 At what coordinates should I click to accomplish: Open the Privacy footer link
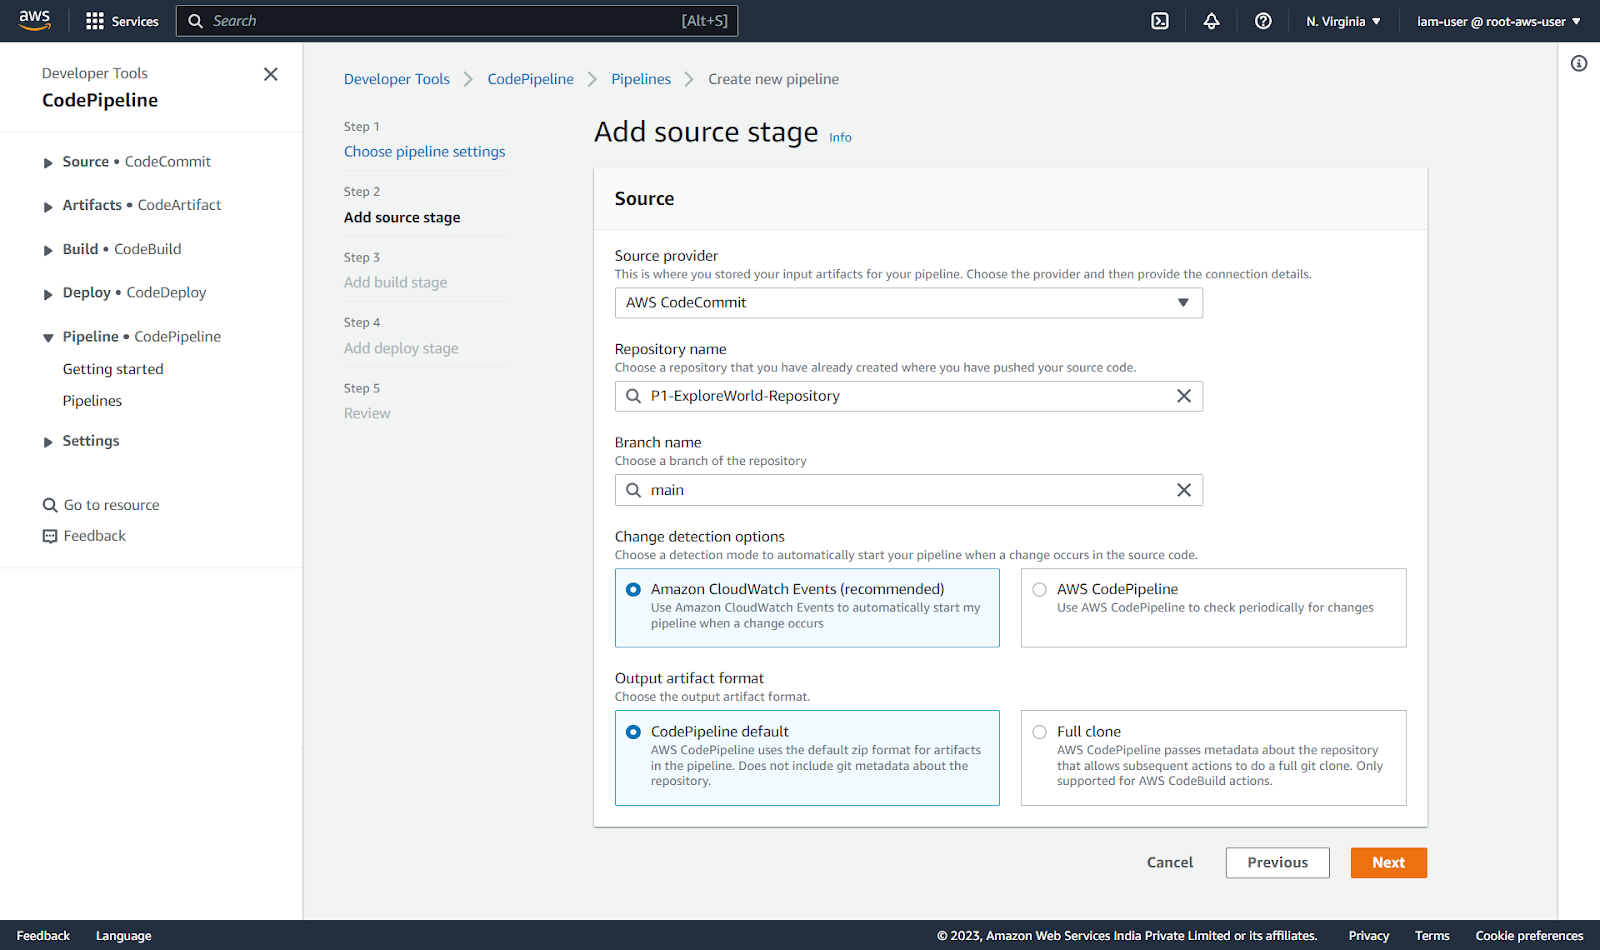pyautogui.click(x=1368, y=936)
